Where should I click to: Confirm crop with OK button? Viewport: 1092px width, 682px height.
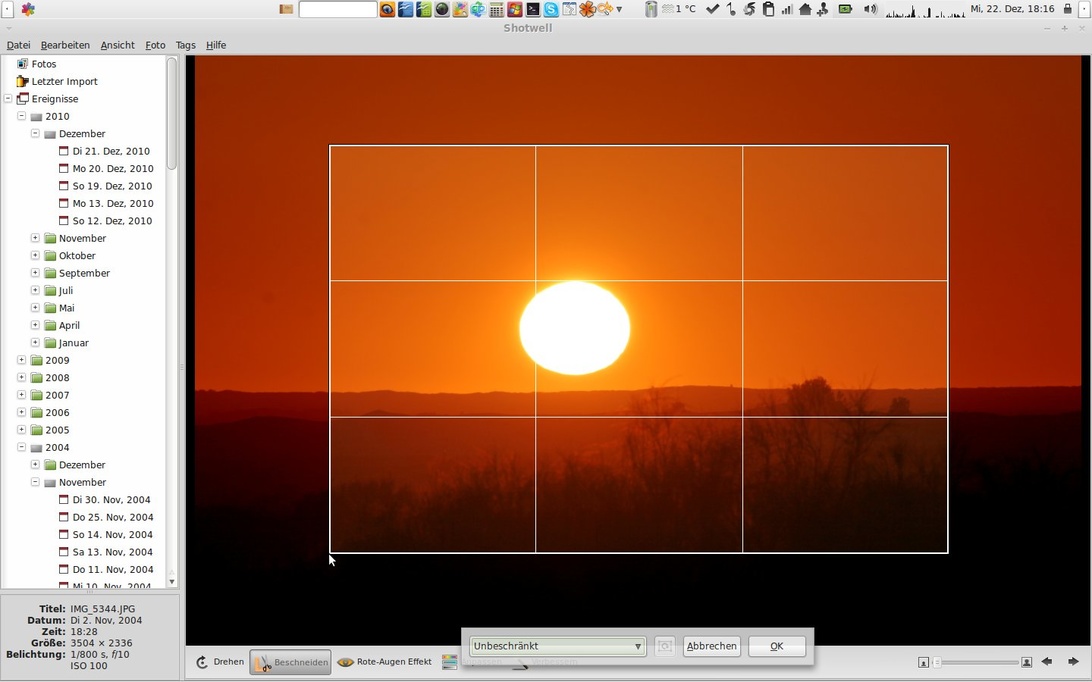776,647
